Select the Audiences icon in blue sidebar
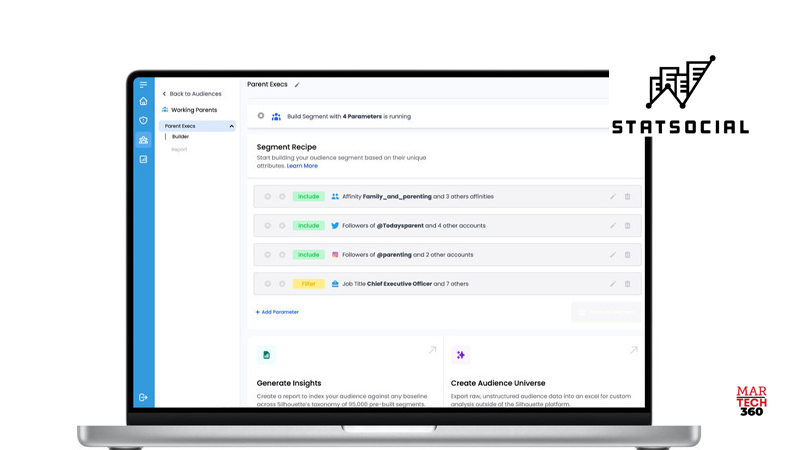Viewport: 800px width, 450px height. (143, 140)
